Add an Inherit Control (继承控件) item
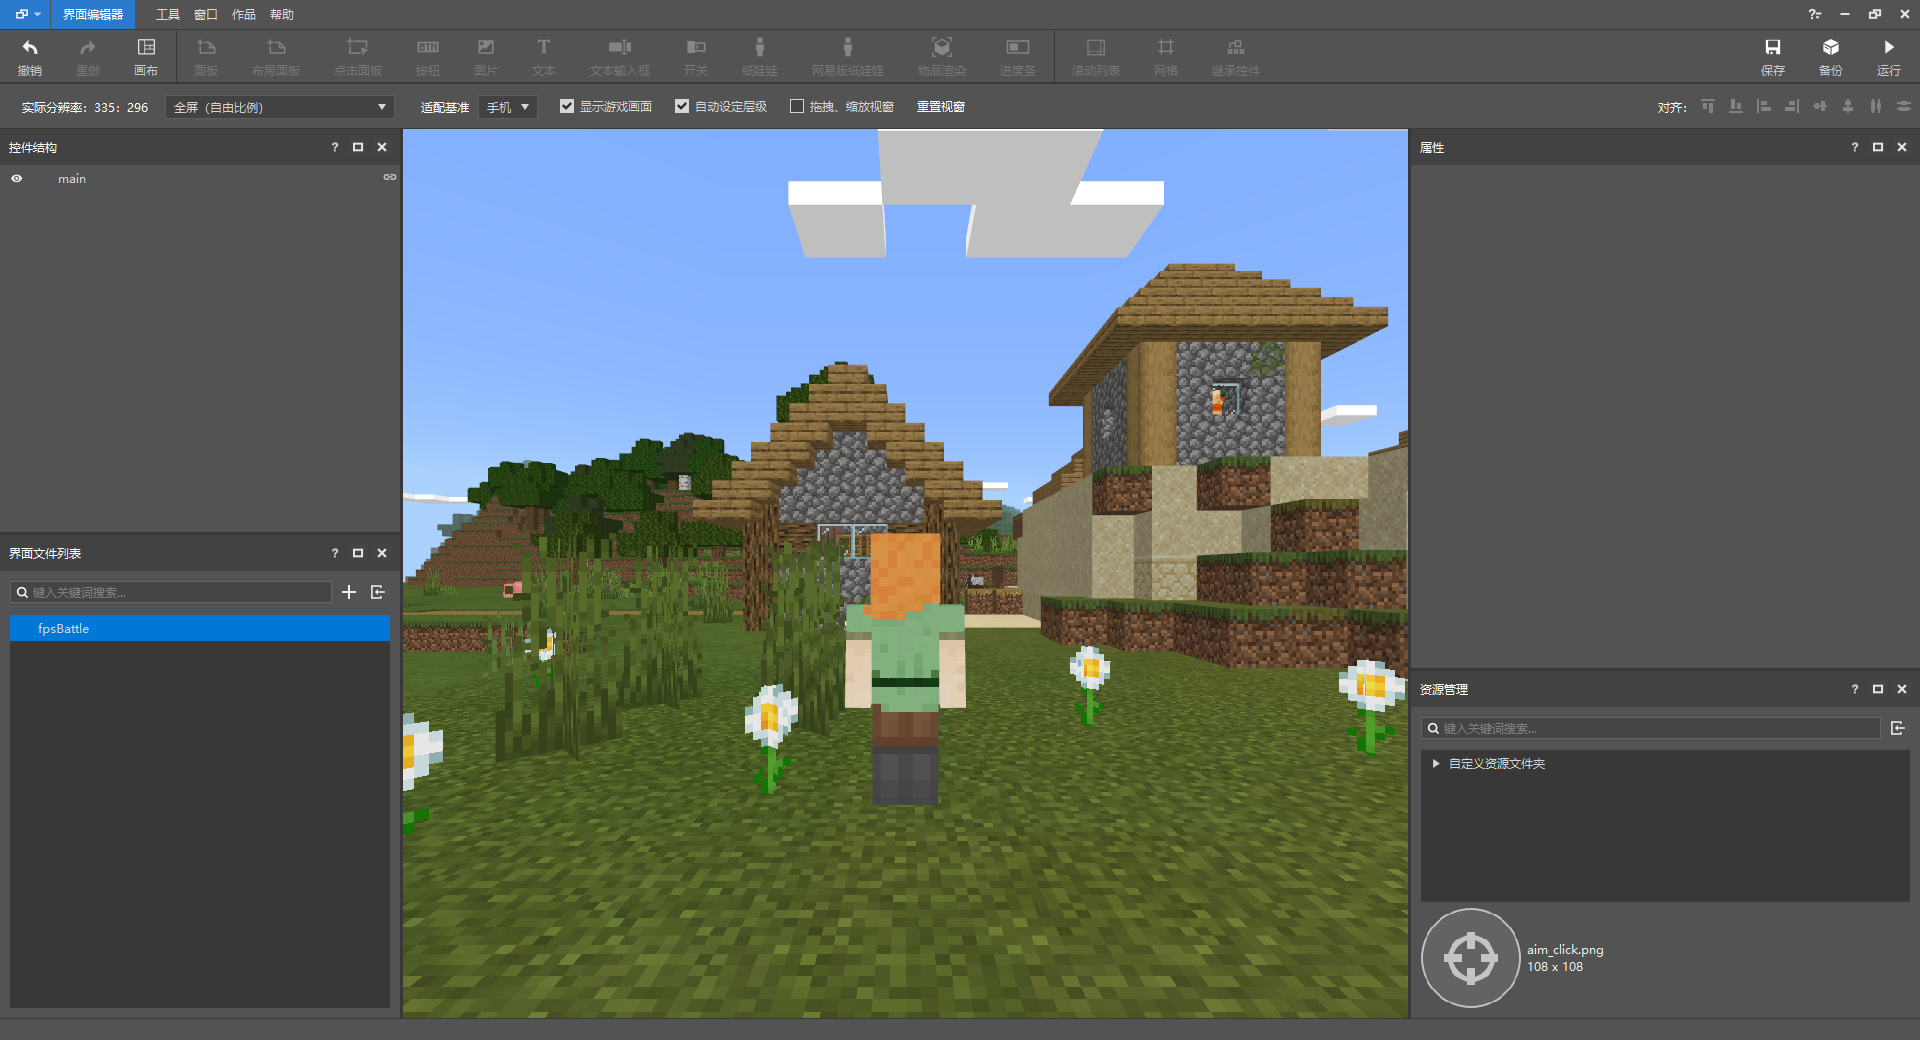 tap(1236, 57)
